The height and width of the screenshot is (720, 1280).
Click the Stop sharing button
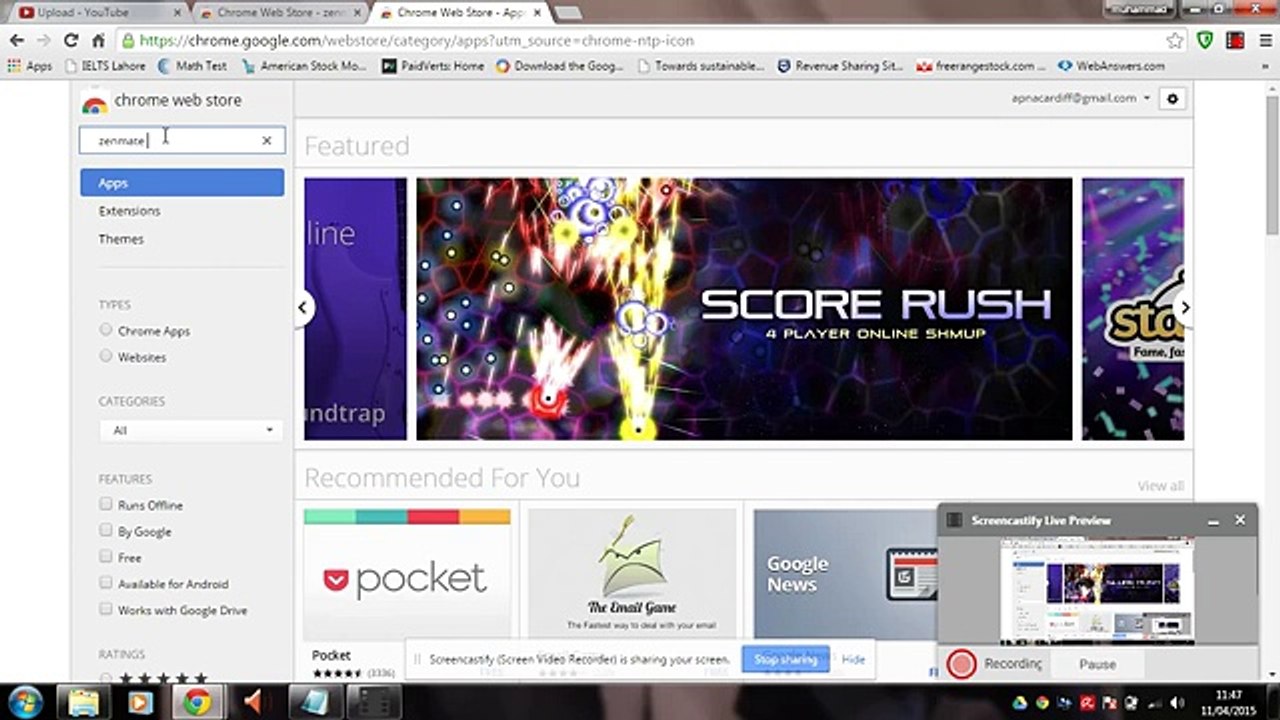tap(785, 660)
